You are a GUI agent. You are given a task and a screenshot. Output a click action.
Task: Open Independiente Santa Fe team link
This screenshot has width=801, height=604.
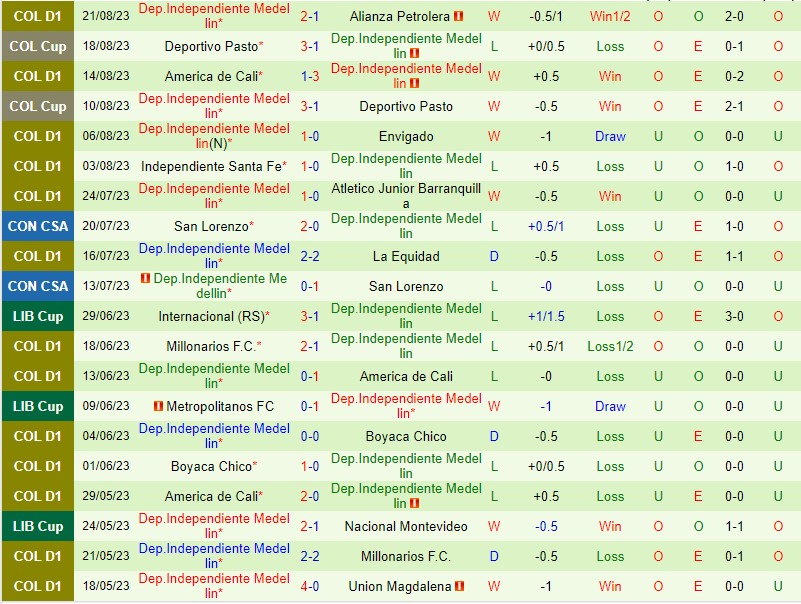click(211, 167)
